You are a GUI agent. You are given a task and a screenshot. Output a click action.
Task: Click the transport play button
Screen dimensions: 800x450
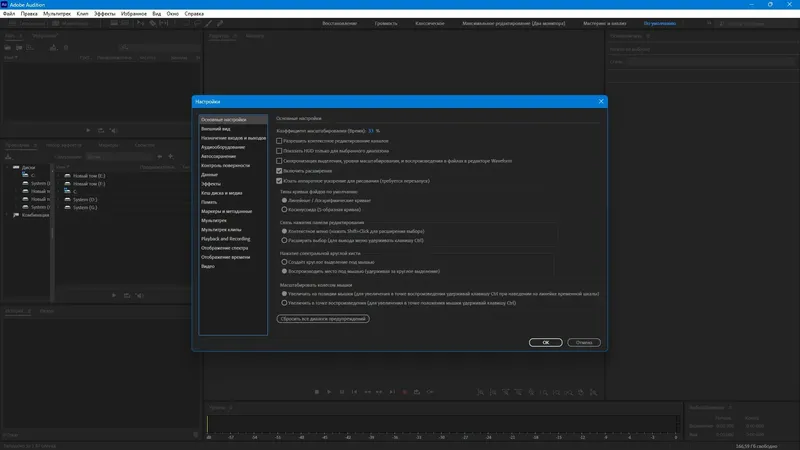click(329, 392)
